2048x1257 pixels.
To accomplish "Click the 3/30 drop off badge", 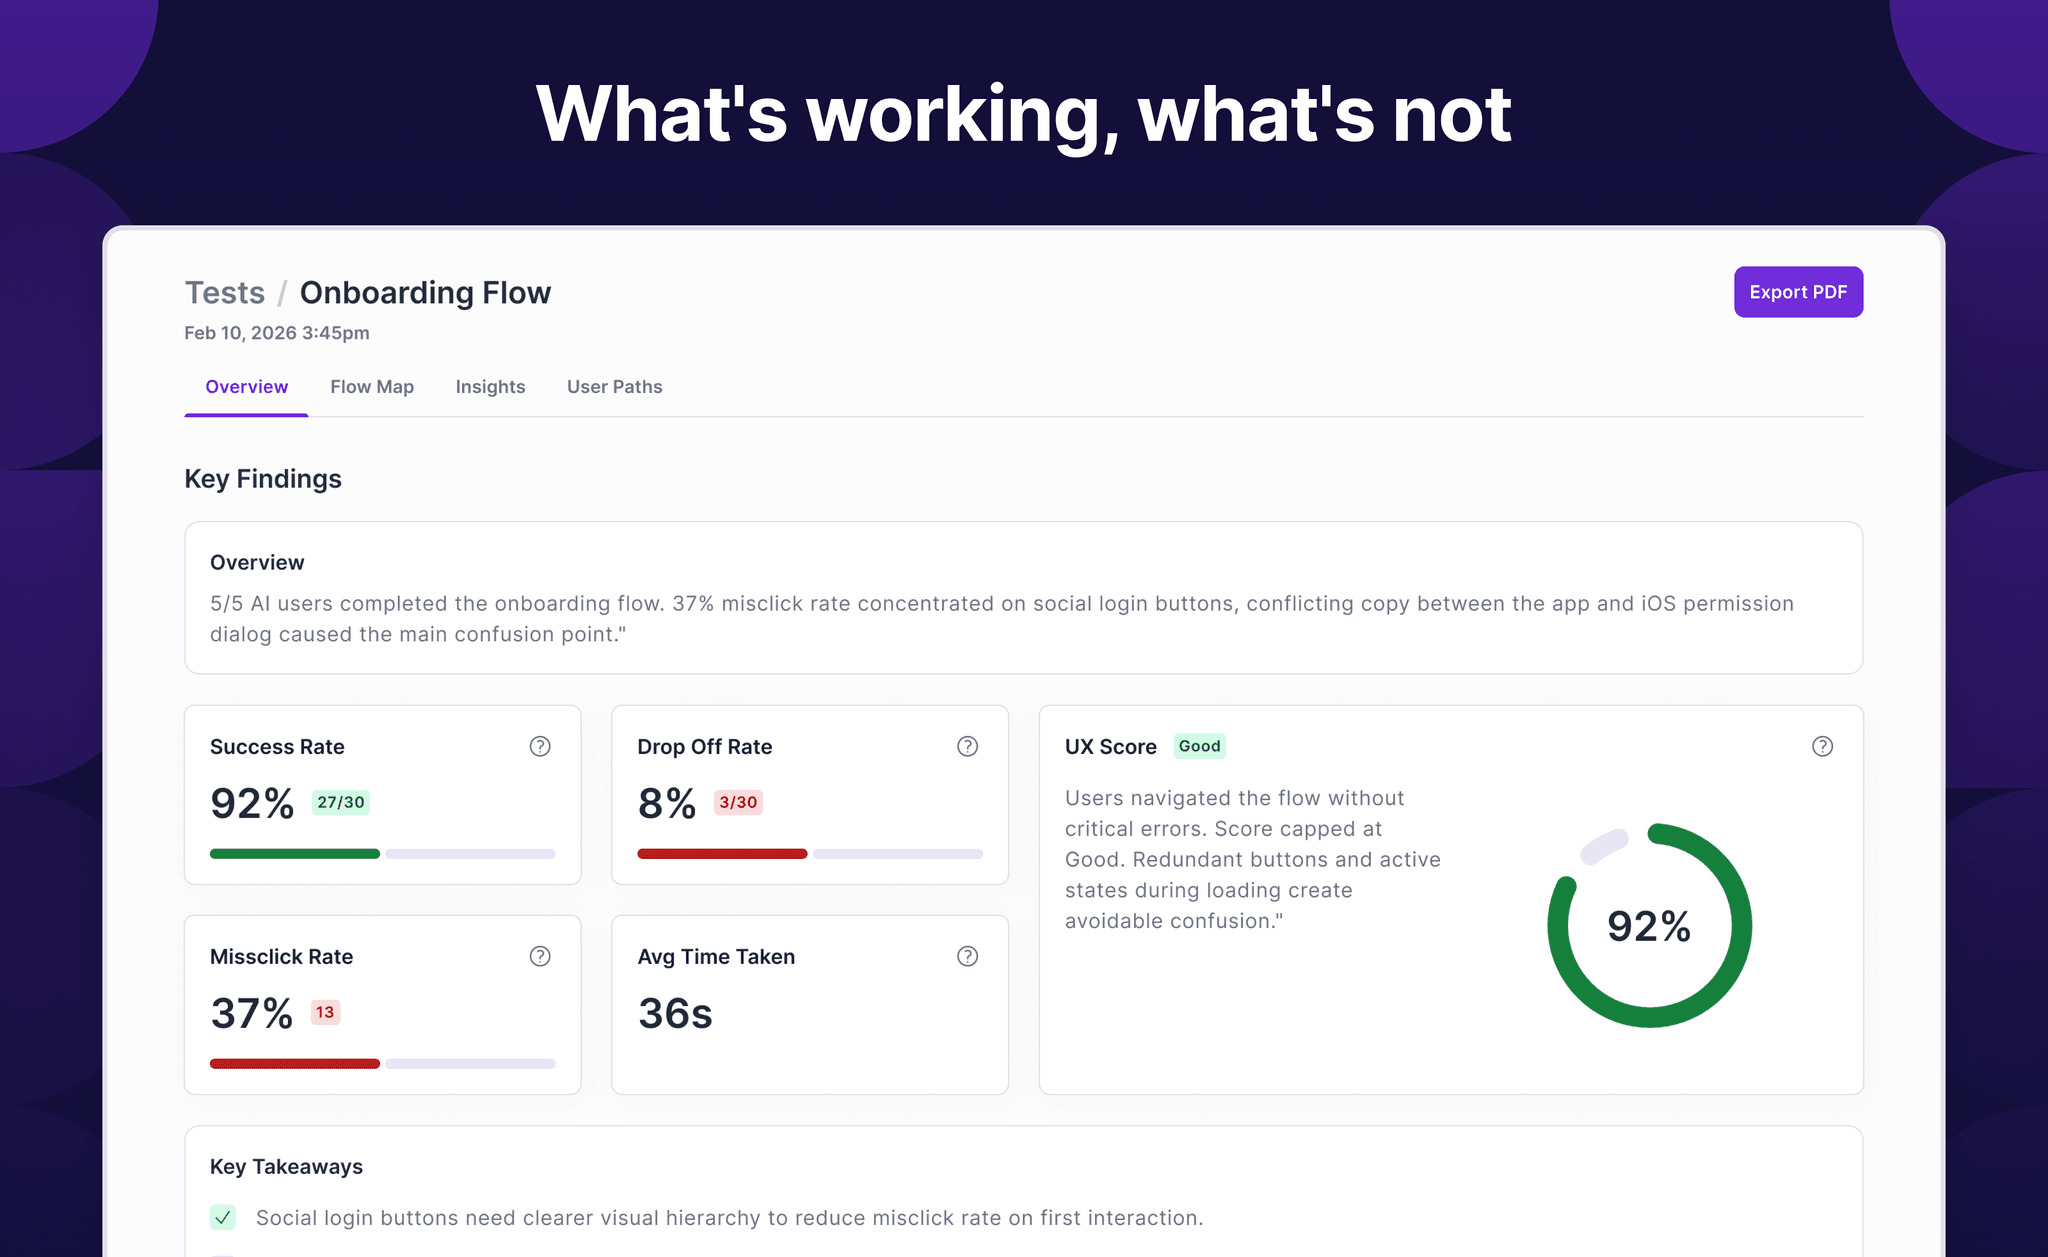I will pyautogui.click(x=738, y=802).
